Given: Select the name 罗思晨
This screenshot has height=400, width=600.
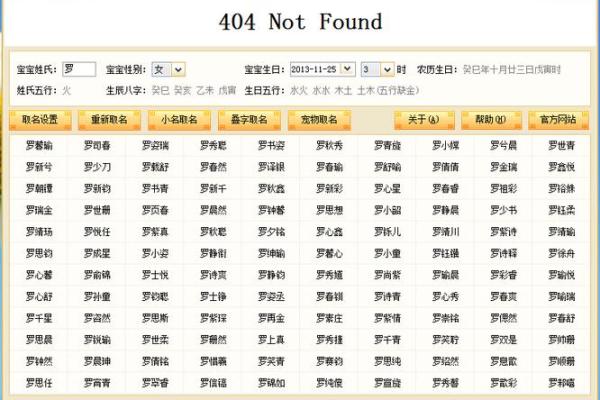Looking at the screenshot, I should 39,340.
